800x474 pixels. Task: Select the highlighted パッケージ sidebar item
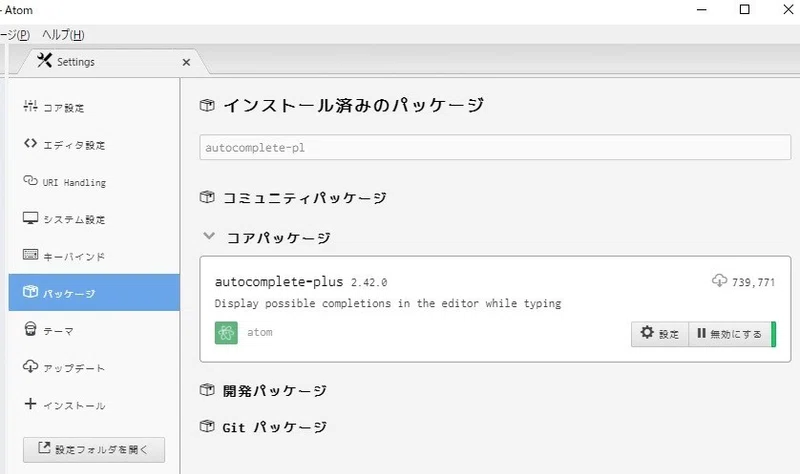(x=94, y=292)
